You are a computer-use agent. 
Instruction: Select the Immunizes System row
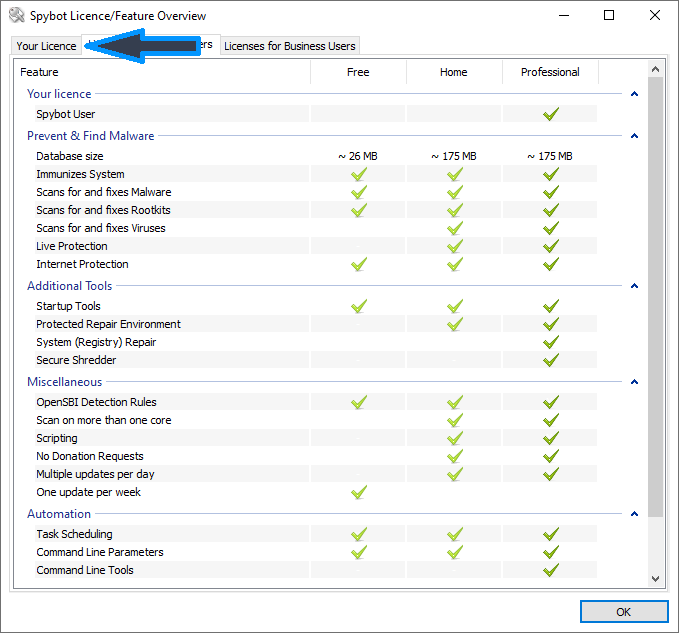click(316, 174)
